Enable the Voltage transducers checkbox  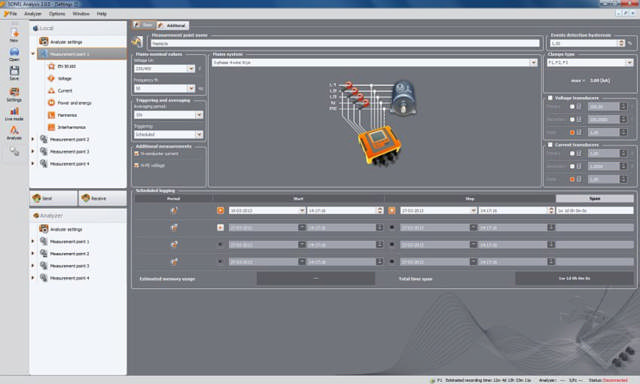pyautogui.click(x=550, y=98)
